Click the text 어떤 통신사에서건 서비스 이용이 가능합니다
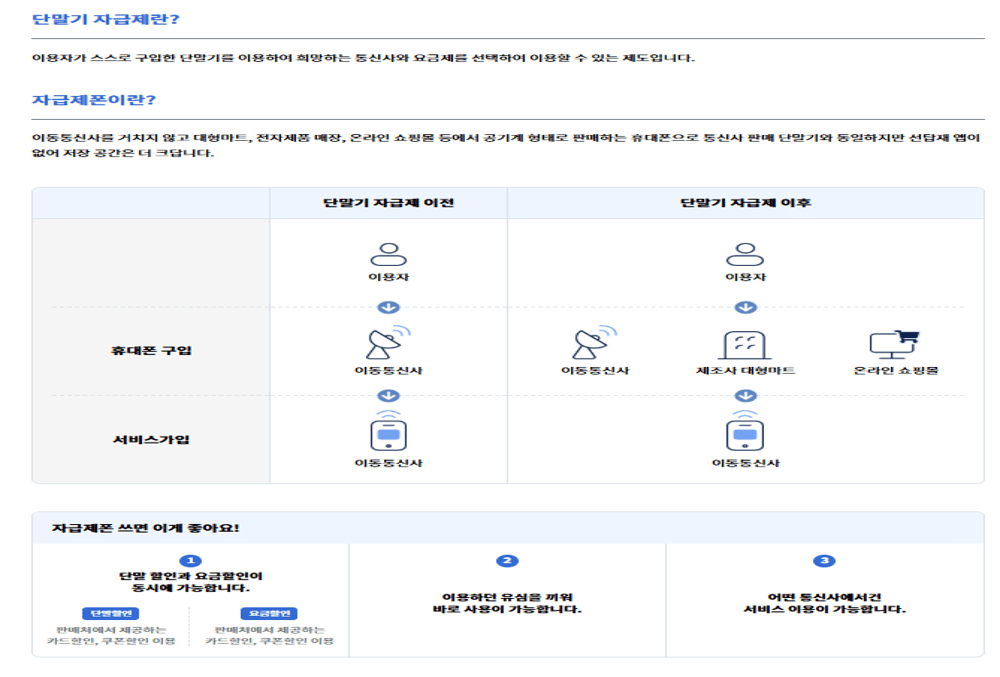 tap(824, 603)
